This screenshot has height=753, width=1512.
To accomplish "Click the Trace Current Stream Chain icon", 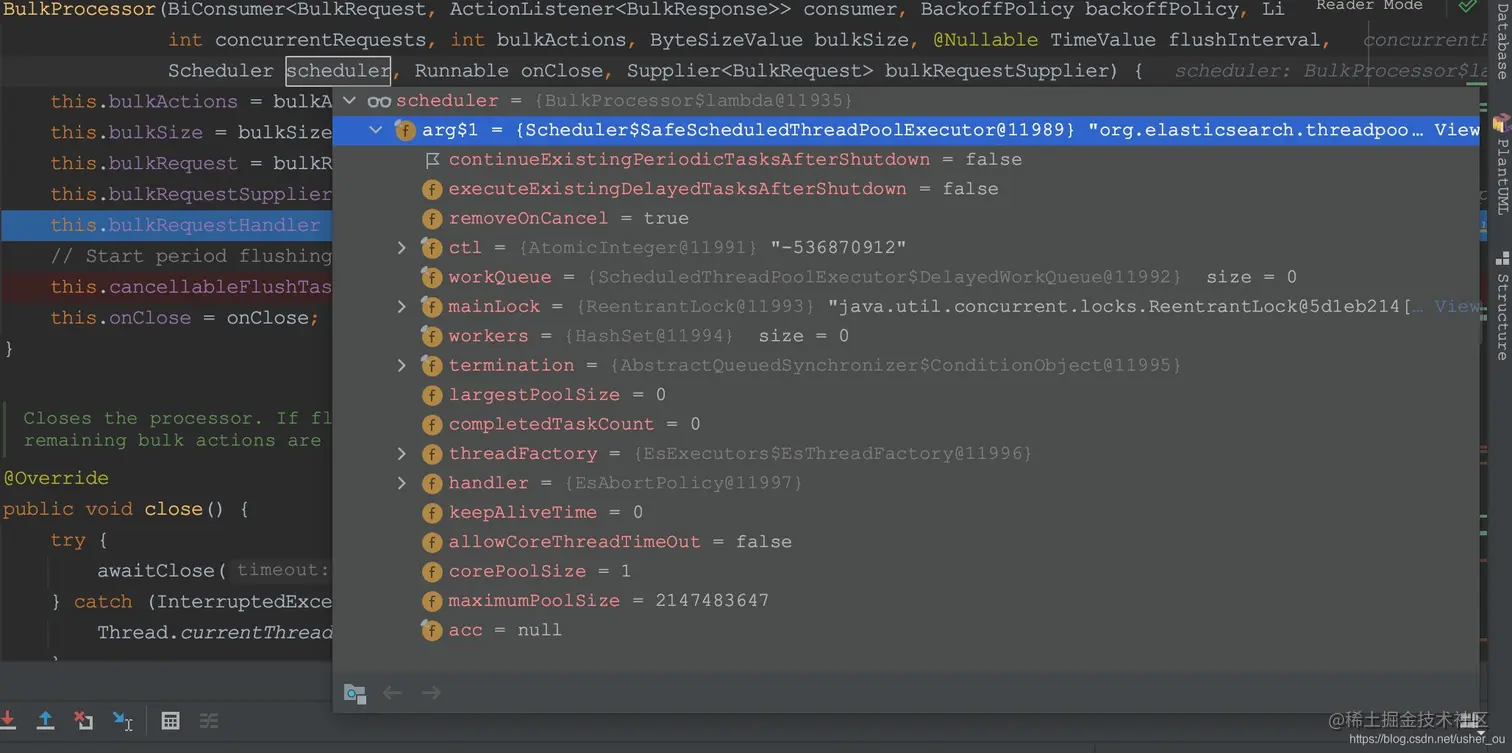I will point(209,720).
